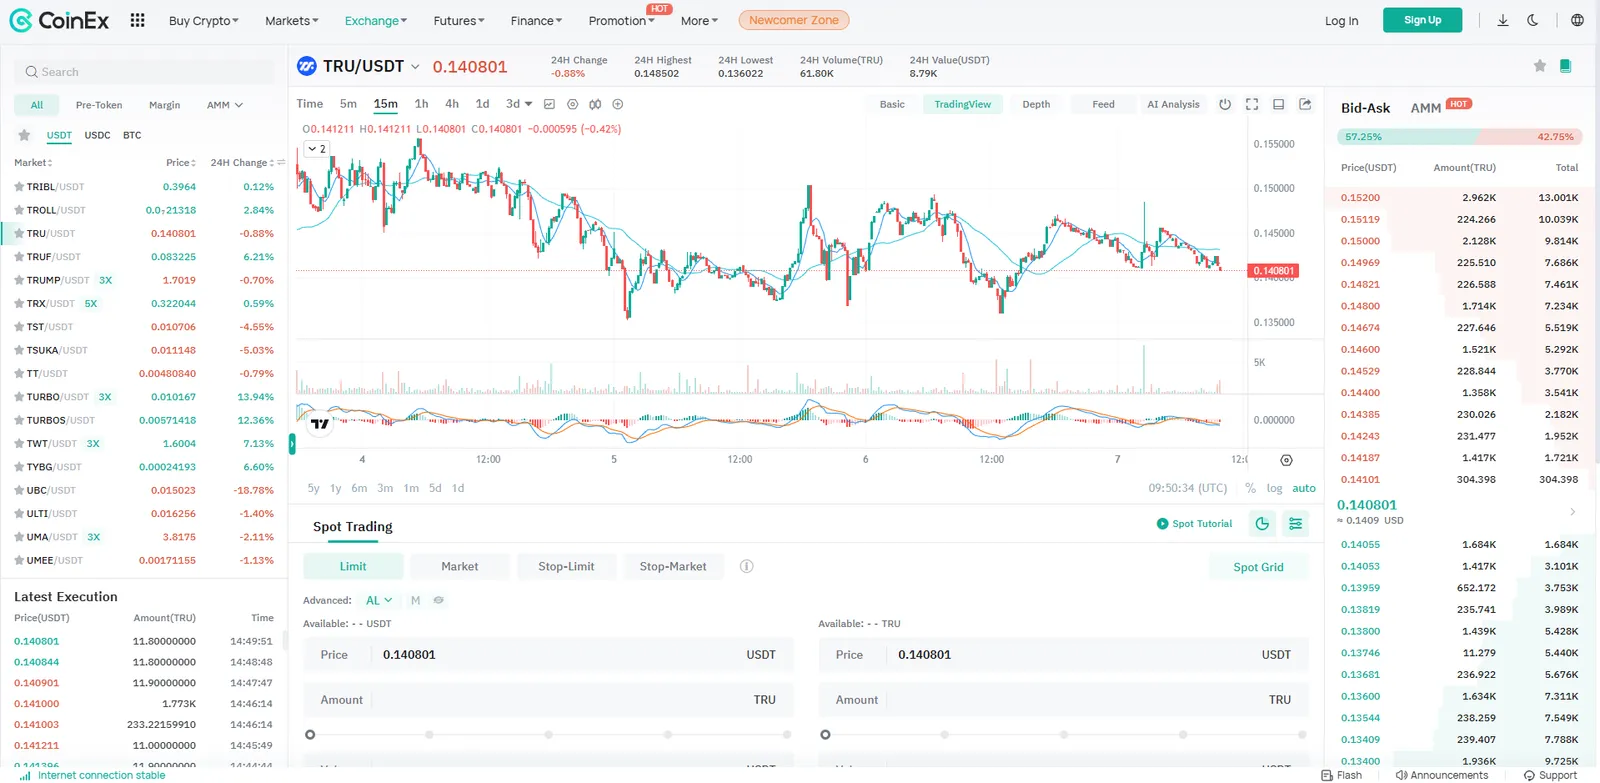Share the chart via export icon

tap(1305, 104)
